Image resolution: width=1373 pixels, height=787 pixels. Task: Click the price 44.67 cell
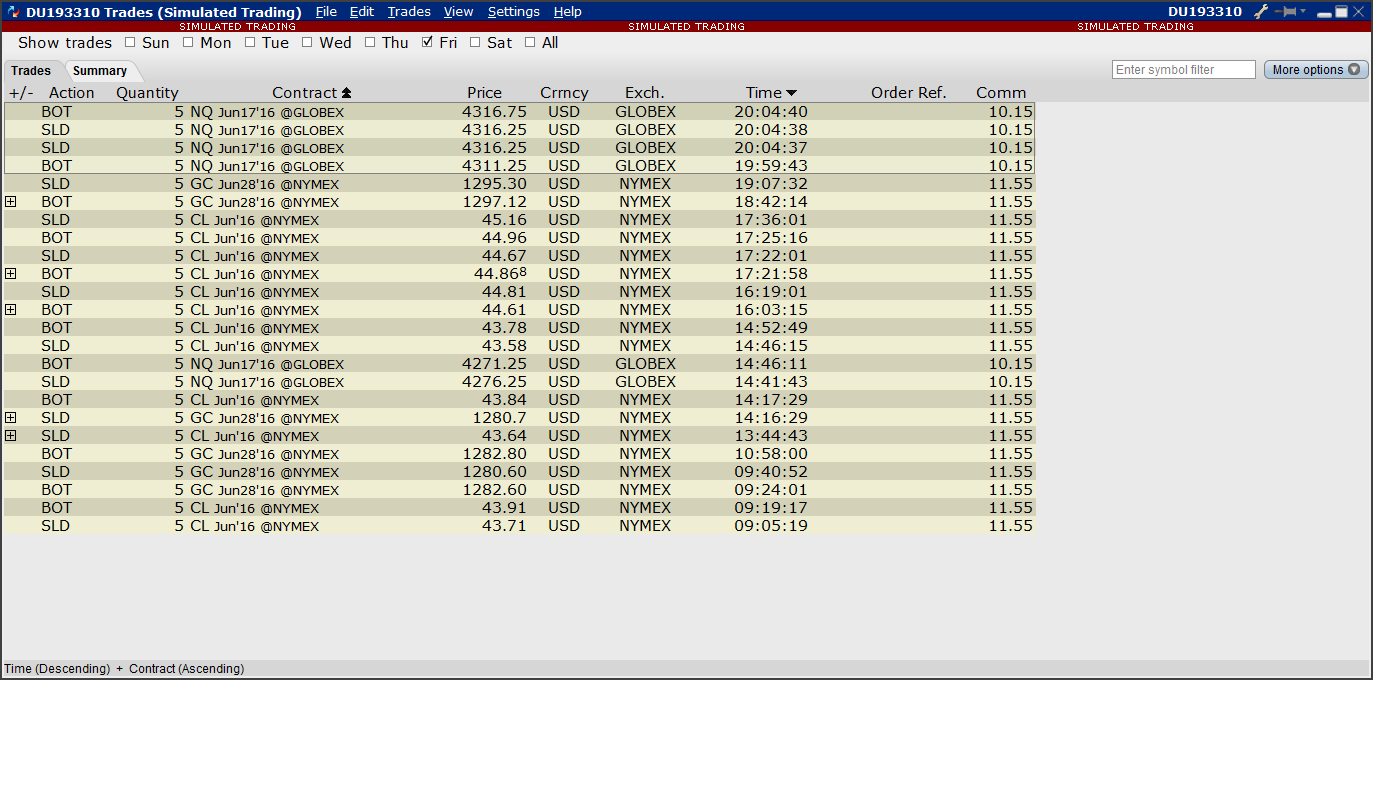coord(504,256)
